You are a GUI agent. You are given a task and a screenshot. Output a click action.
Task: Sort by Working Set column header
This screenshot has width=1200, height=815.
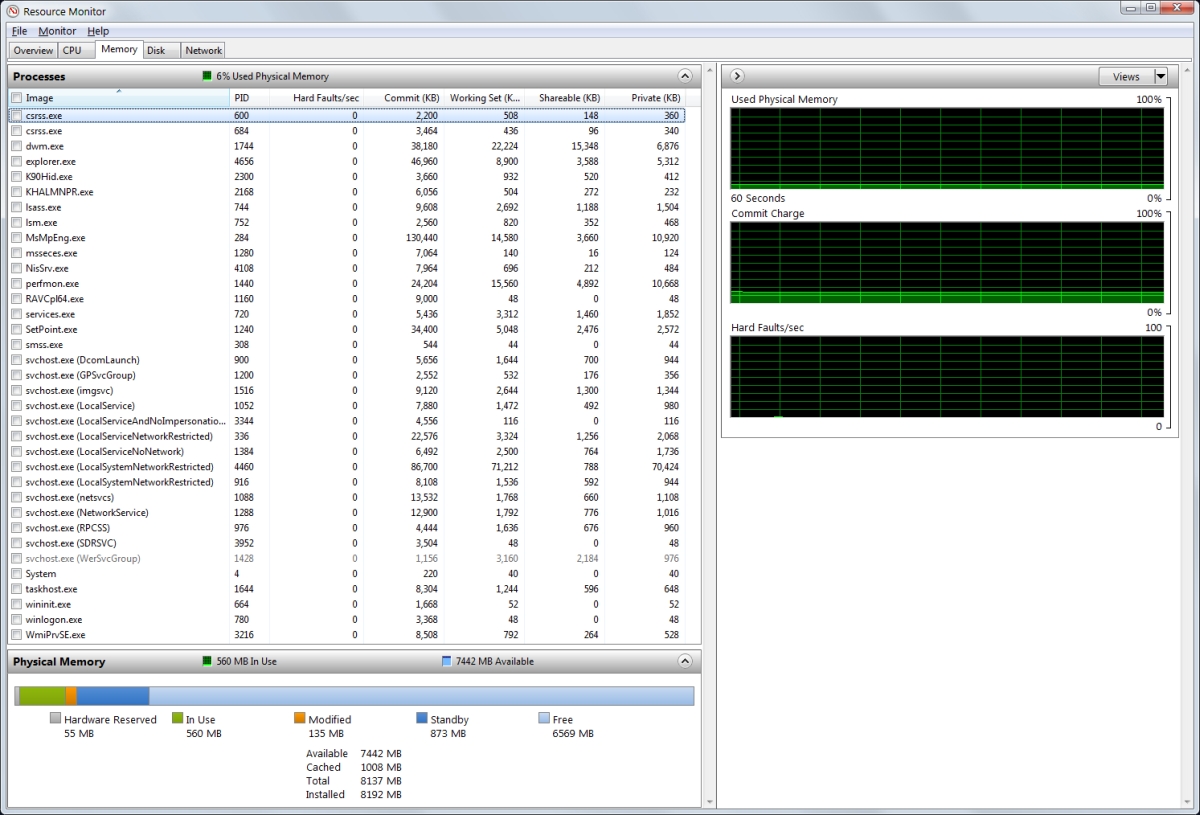(483, 98)
